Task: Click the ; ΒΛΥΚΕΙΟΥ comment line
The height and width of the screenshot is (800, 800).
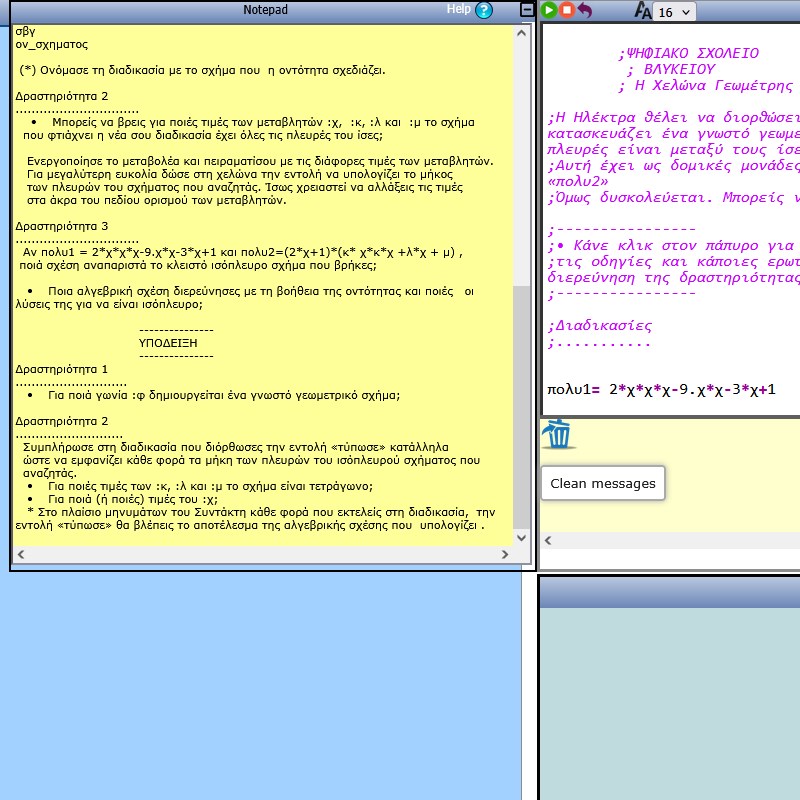Action: [671, 69]
